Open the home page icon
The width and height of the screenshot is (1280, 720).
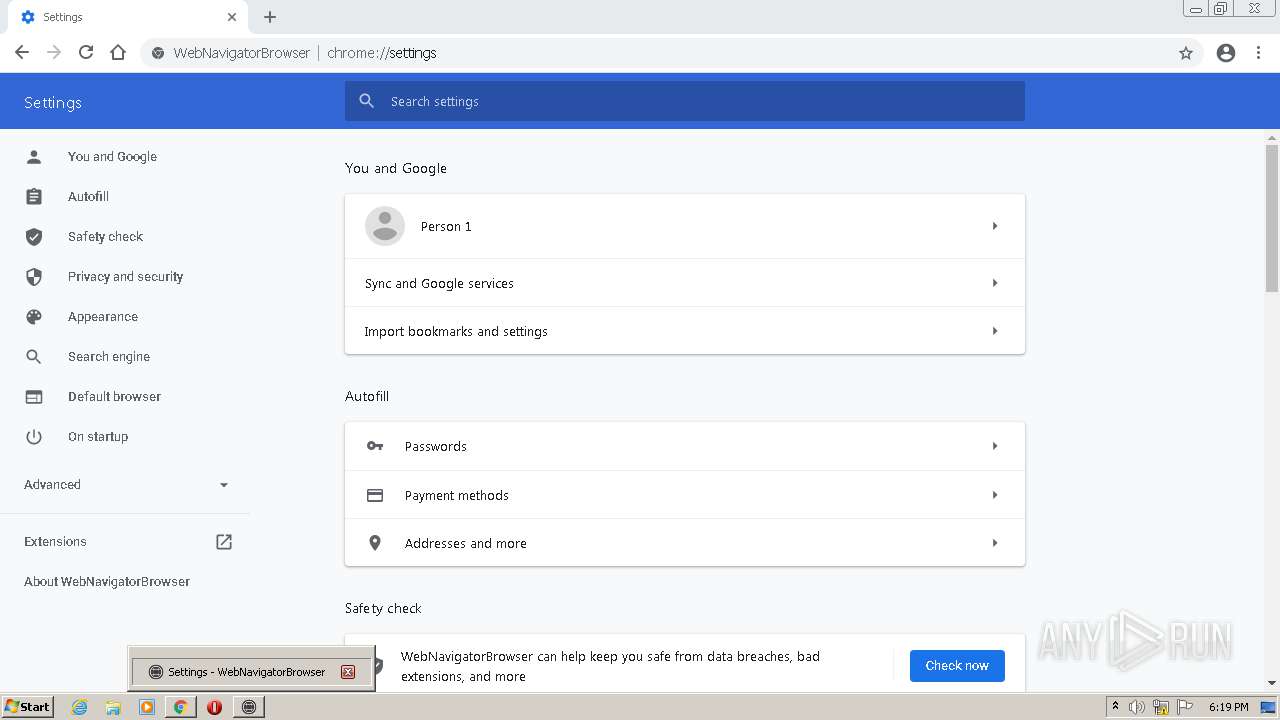click(x=118, y=53)
